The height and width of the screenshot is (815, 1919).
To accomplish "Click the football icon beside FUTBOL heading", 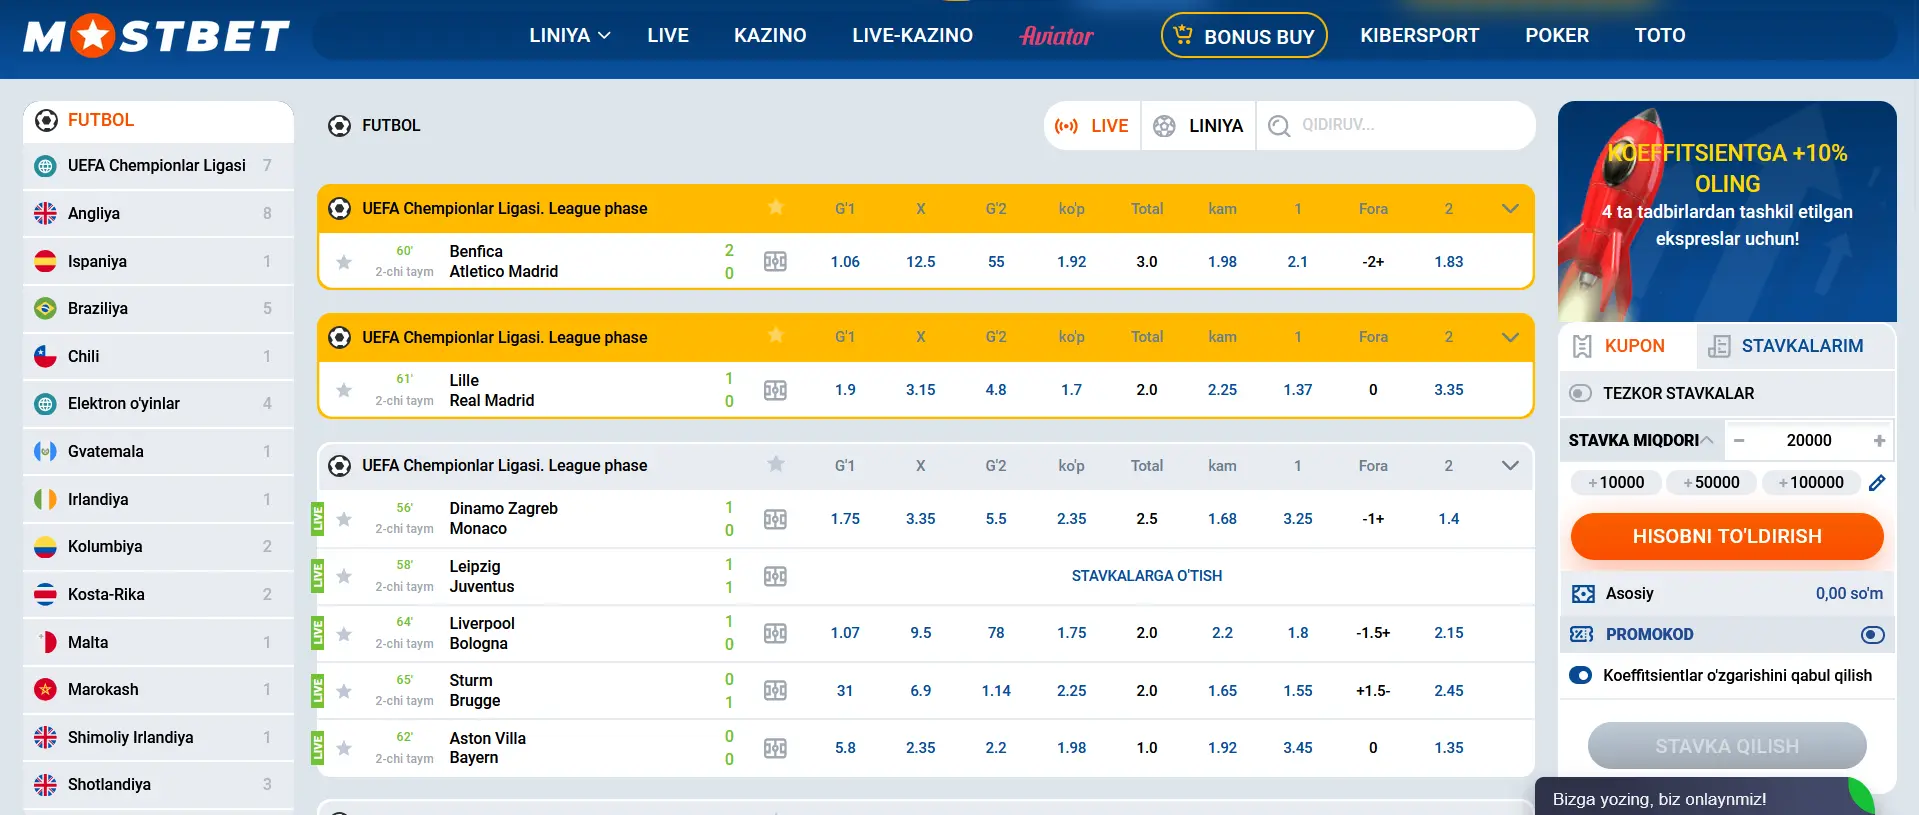I will [340, 126].
